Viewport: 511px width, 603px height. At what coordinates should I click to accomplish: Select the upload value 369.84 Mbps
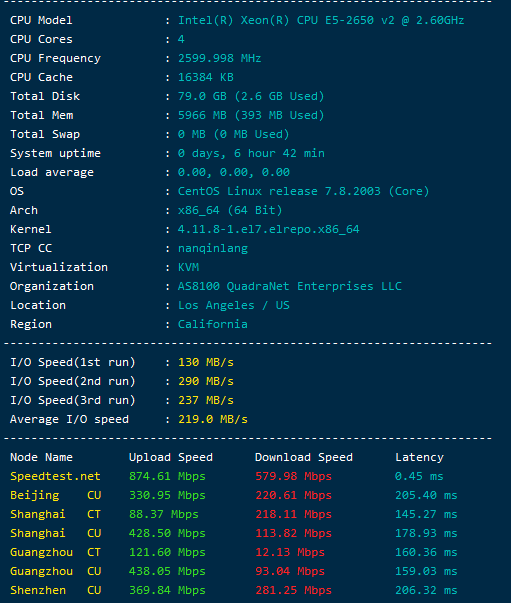tap(167, 590)
